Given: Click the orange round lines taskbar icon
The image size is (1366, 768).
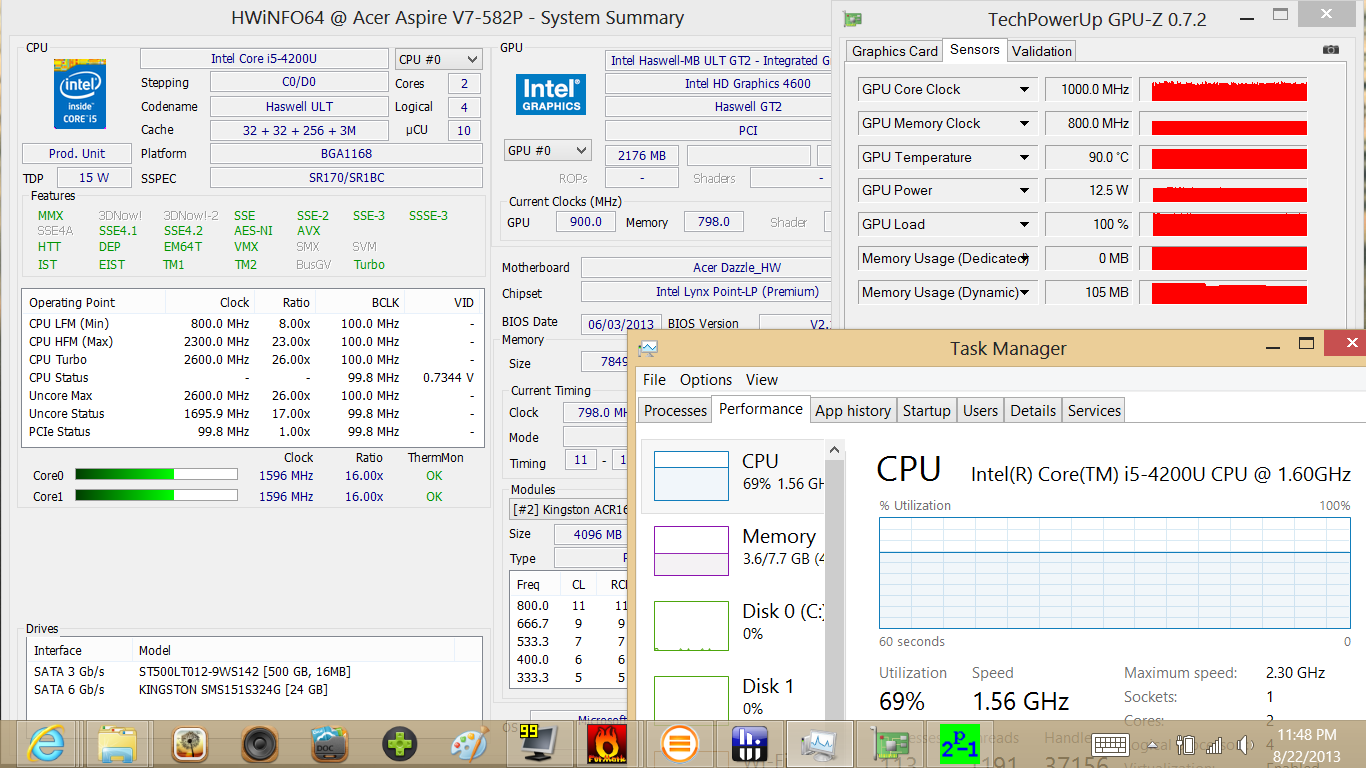Looking at the screenshot, I should point(681,744).
